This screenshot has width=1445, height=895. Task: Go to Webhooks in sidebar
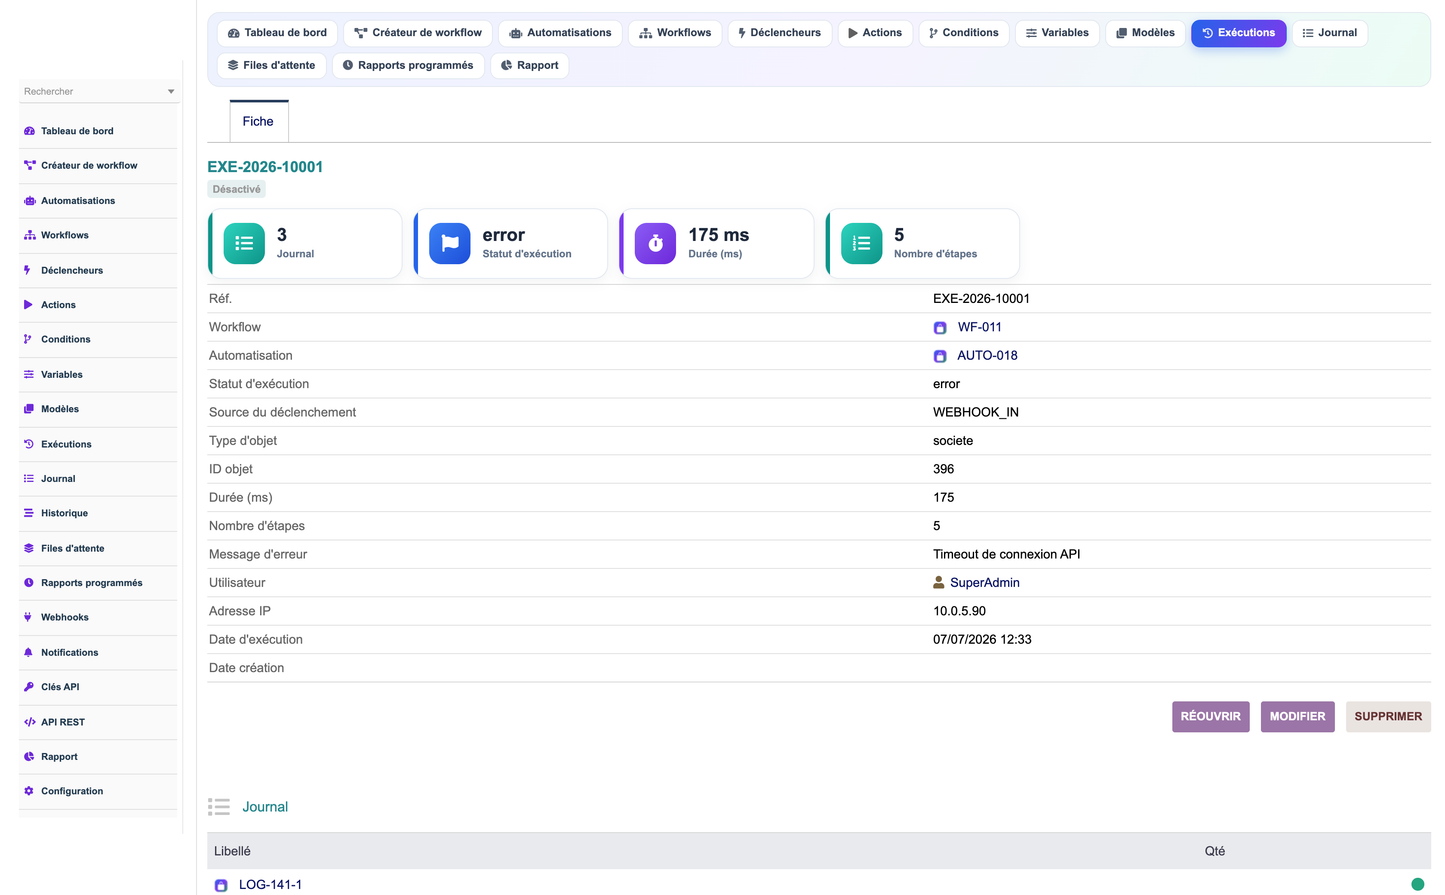point(65,617)
